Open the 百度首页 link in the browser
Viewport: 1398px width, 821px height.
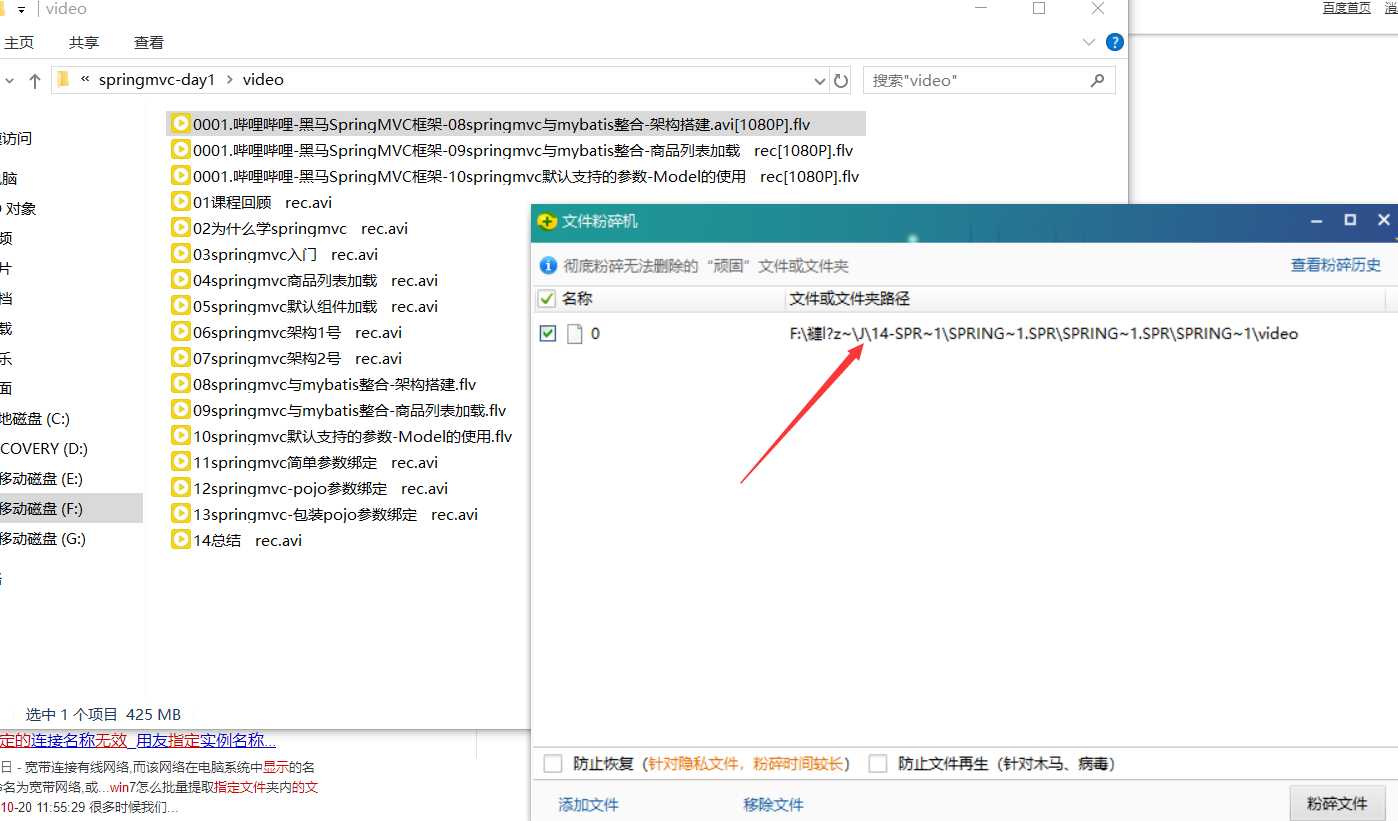[1347, 8]
